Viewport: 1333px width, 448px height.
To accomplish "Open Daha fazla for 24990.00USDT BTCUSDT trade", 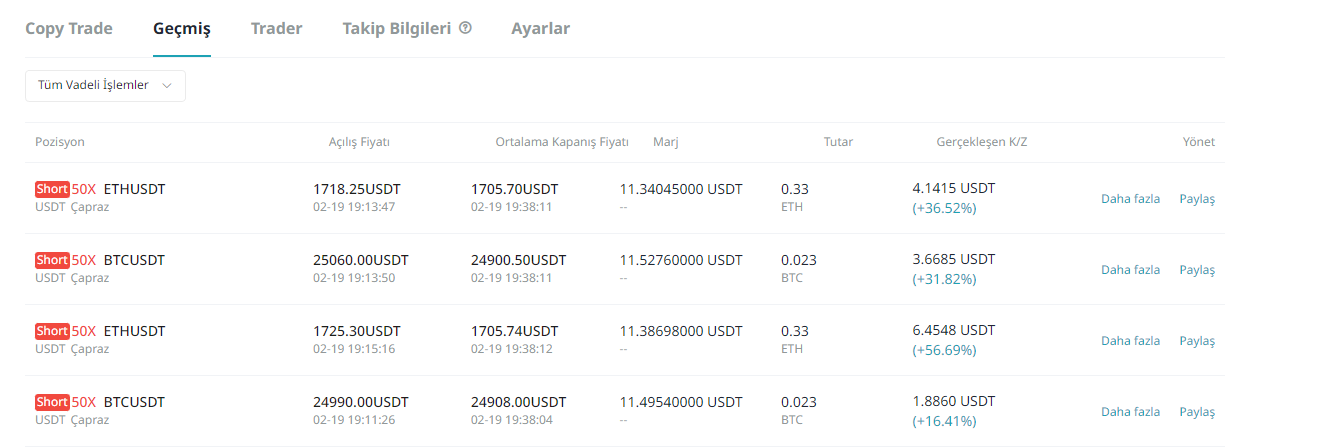I will pos(1130,412).
